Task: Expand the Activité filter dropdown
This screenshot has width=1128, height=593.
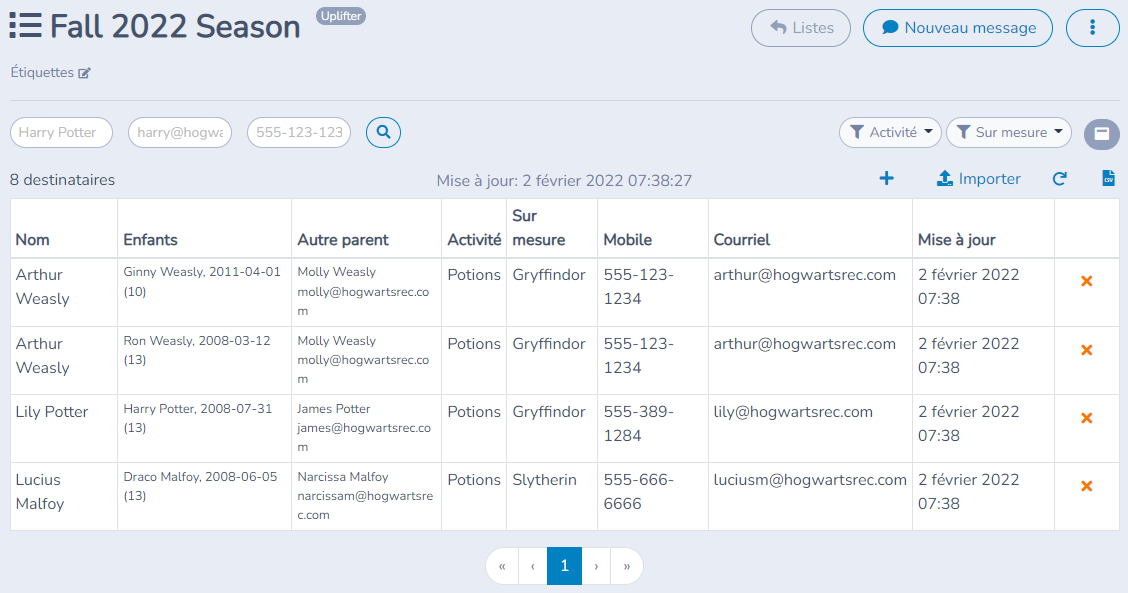Action: (890, 132)
